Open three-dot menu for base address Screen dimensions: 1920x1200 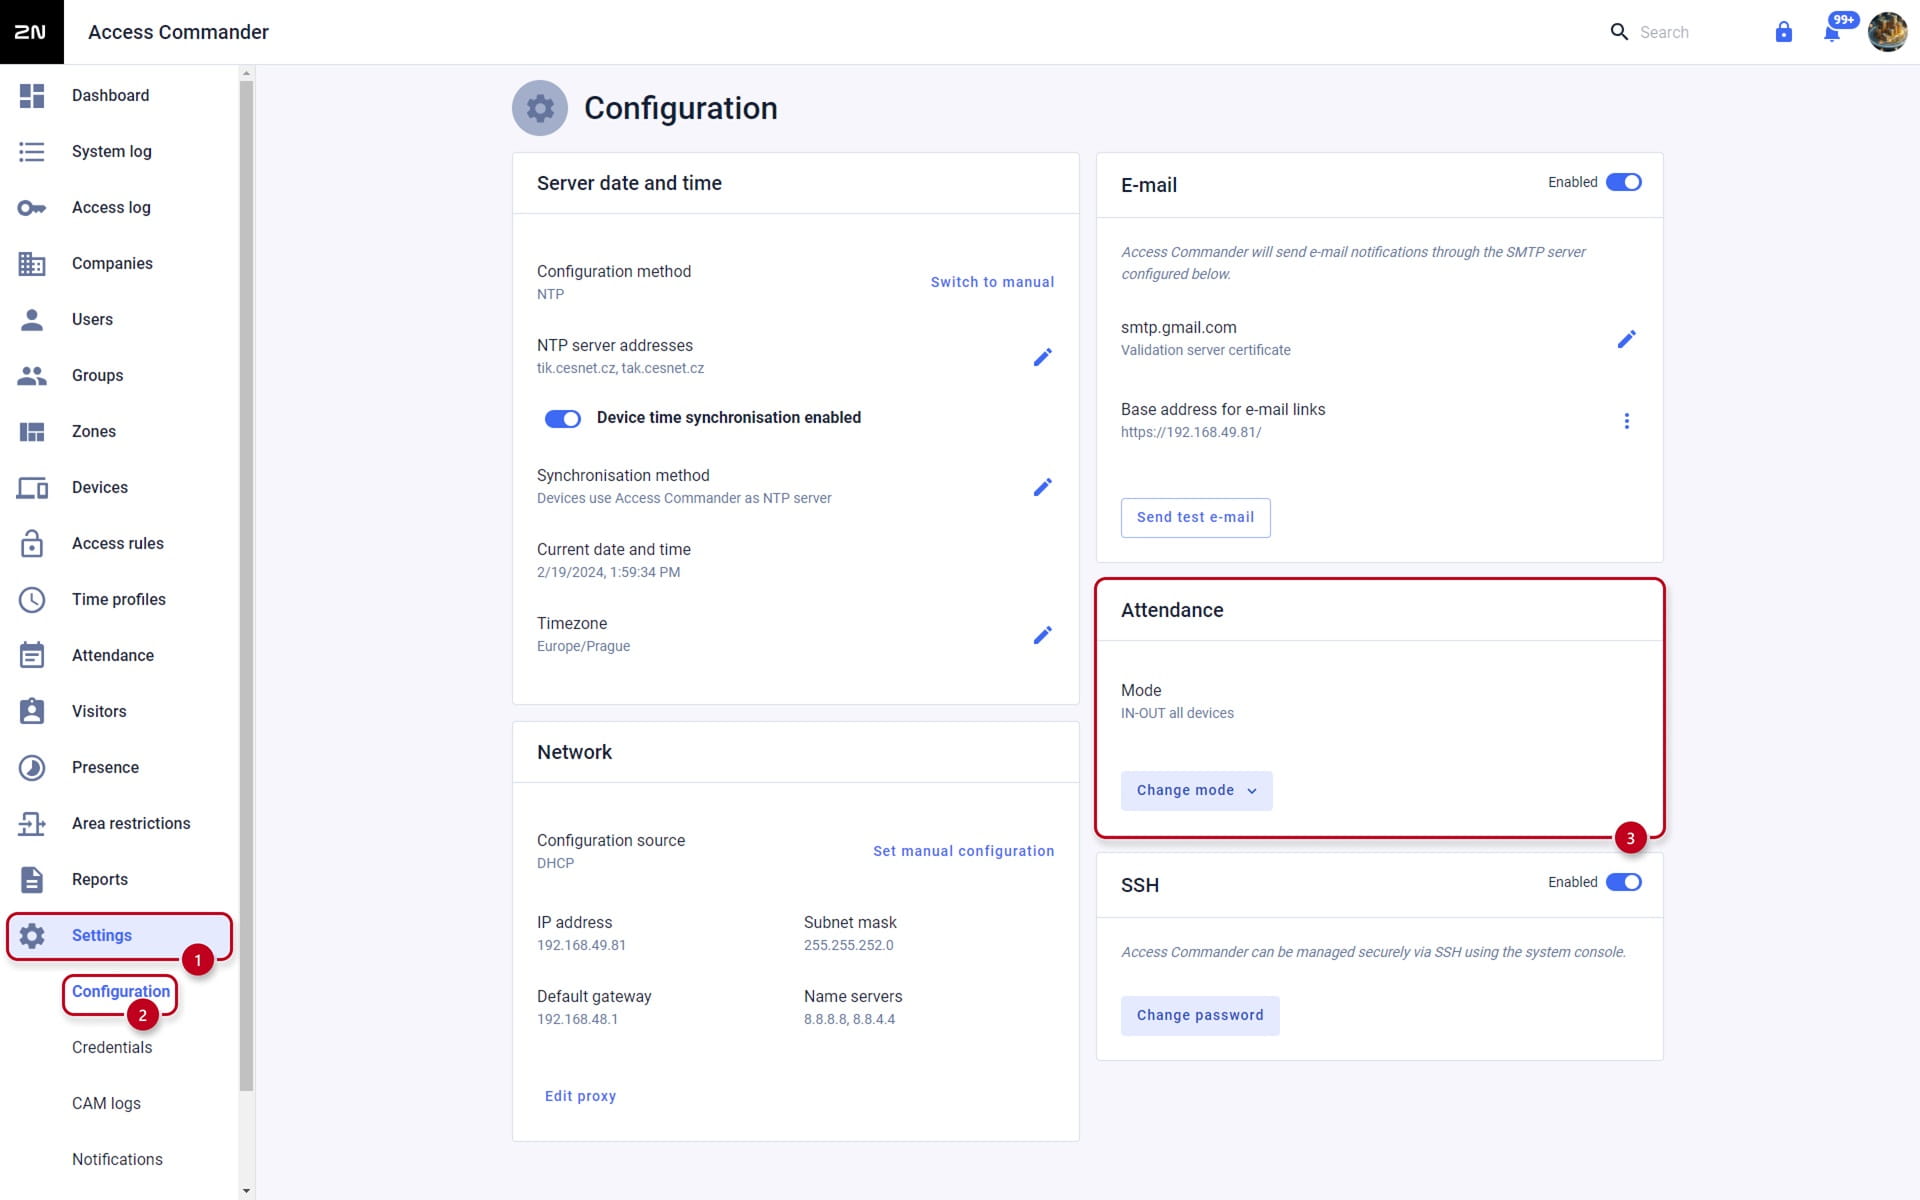(1626, 421)
